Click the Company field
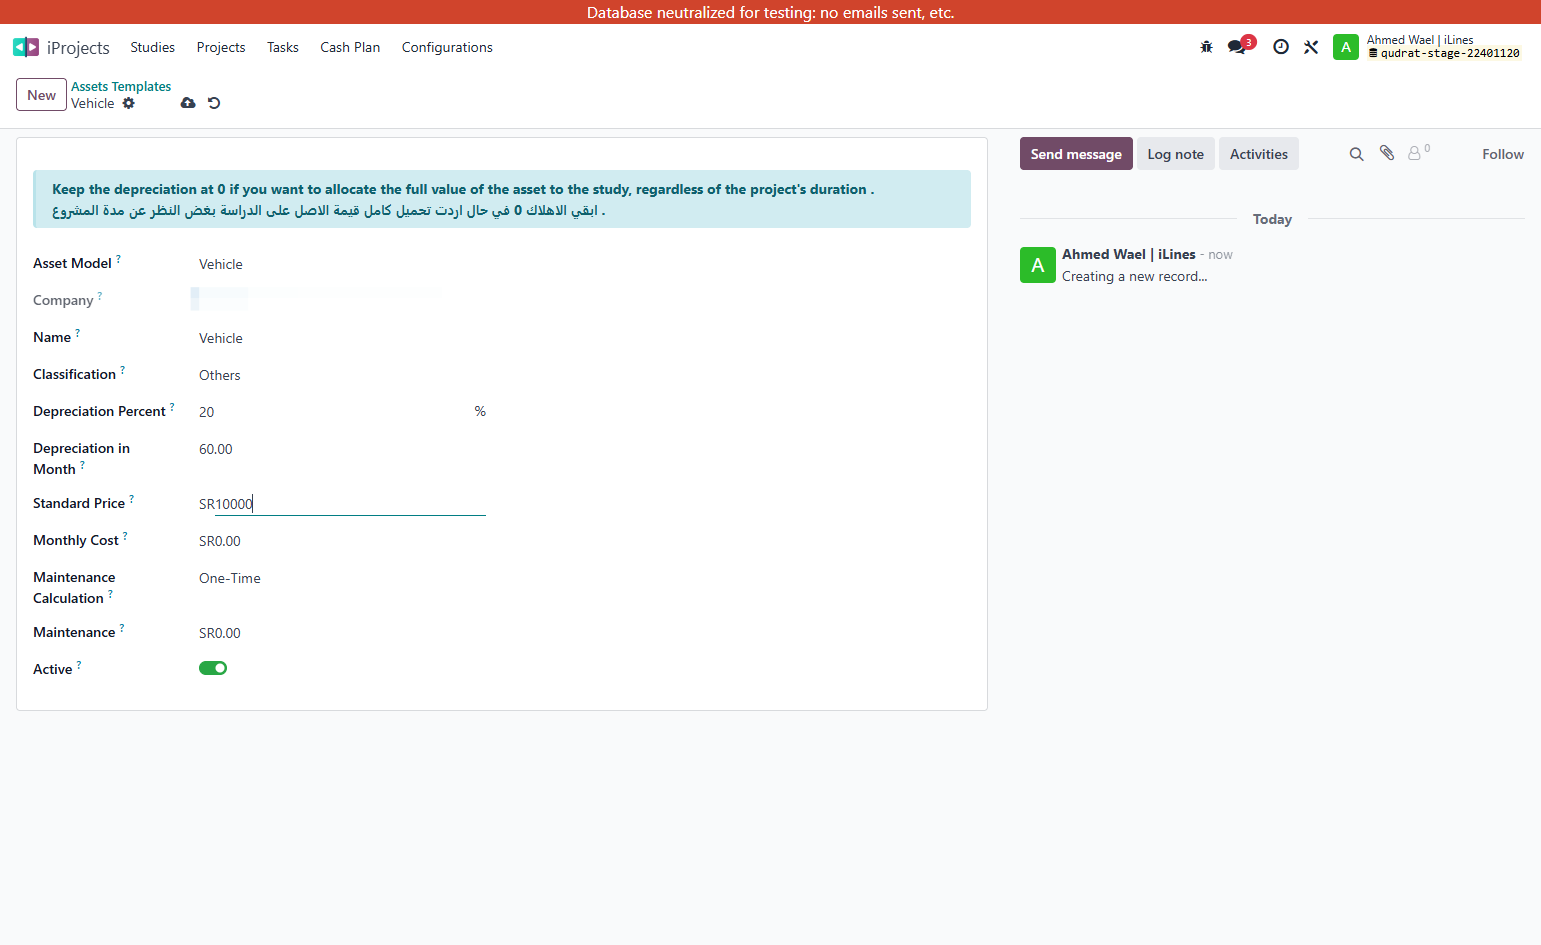Screen dimensions: 1541x945 point(342,300)
